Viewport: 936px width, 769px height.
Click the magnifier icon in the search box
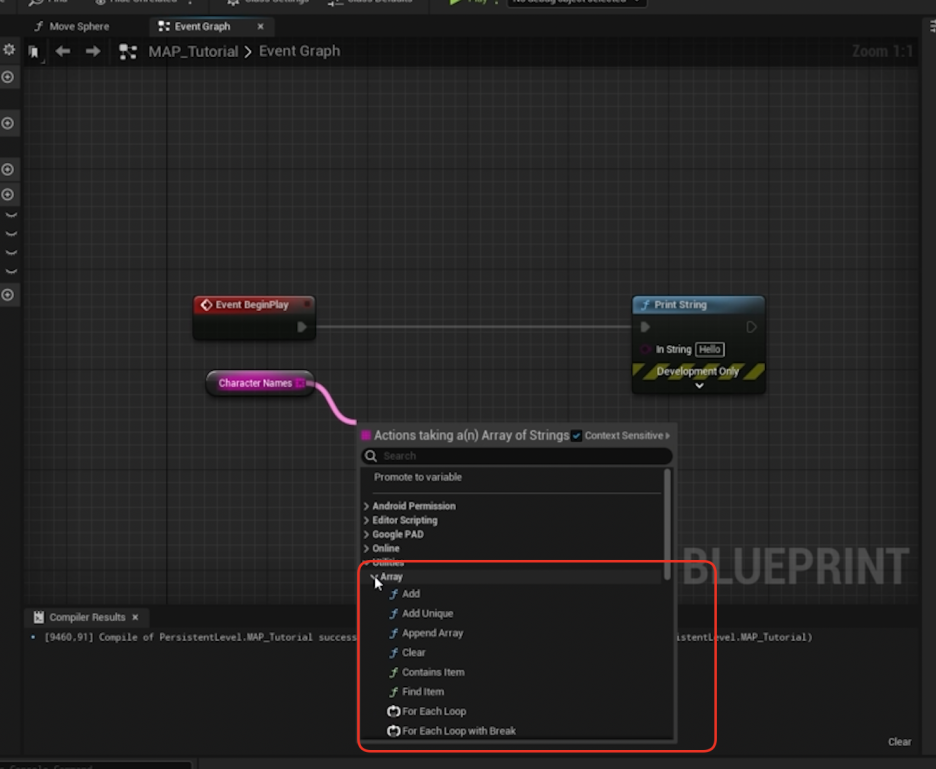[371, 456]
